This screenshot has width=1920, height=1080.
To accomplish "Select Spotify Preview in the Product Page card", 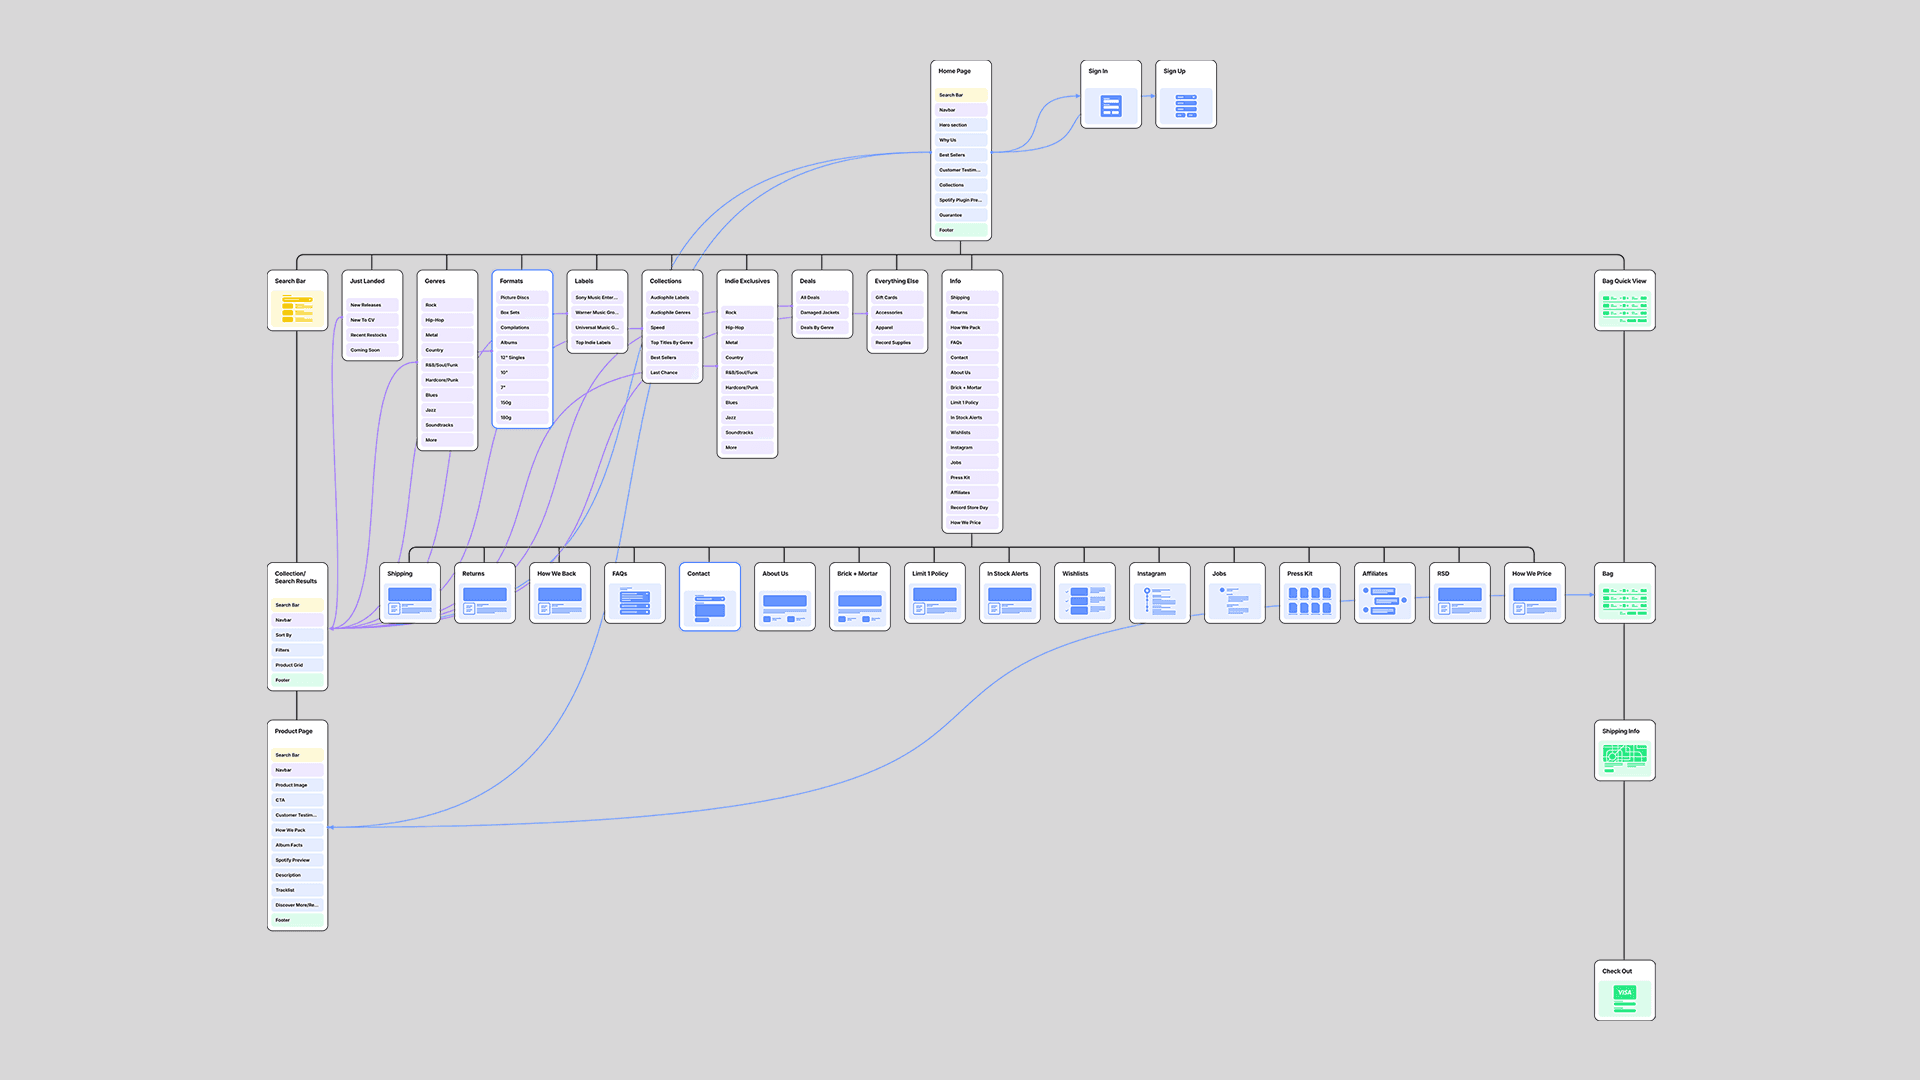I will 296,859.
